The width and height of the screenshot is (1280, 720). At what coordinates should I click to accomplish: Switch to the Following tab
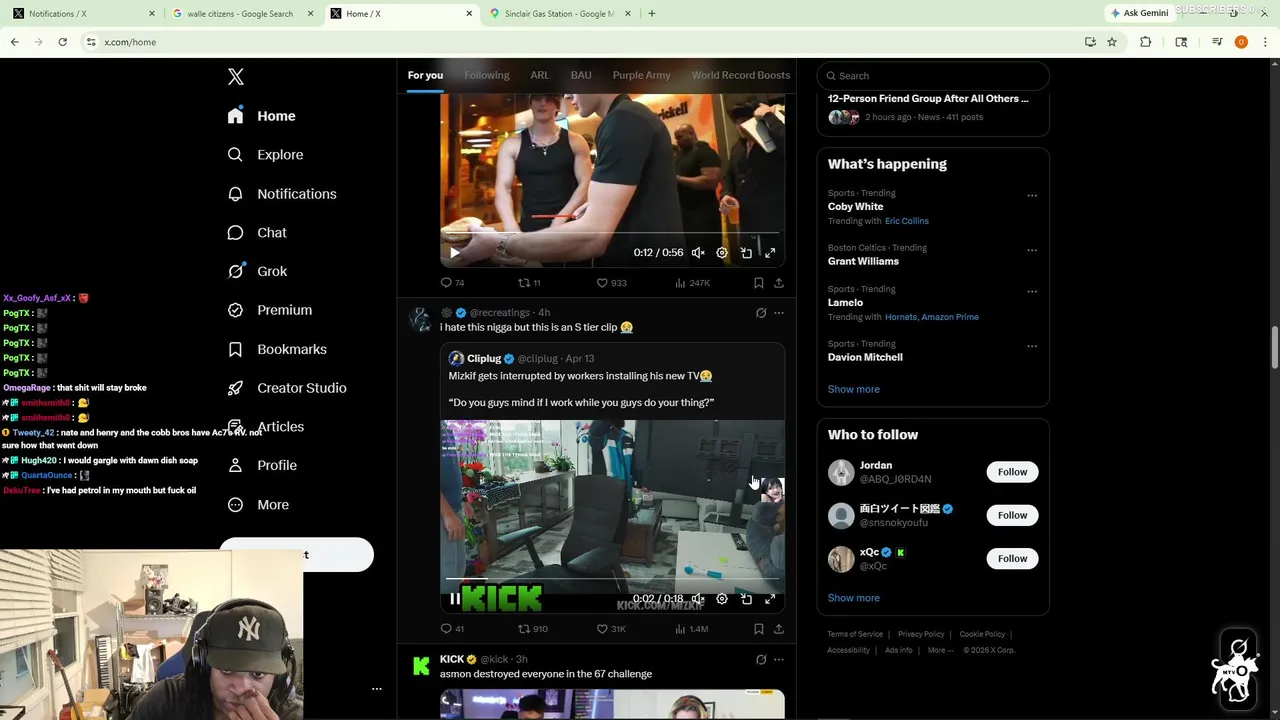tap(487, 75)
